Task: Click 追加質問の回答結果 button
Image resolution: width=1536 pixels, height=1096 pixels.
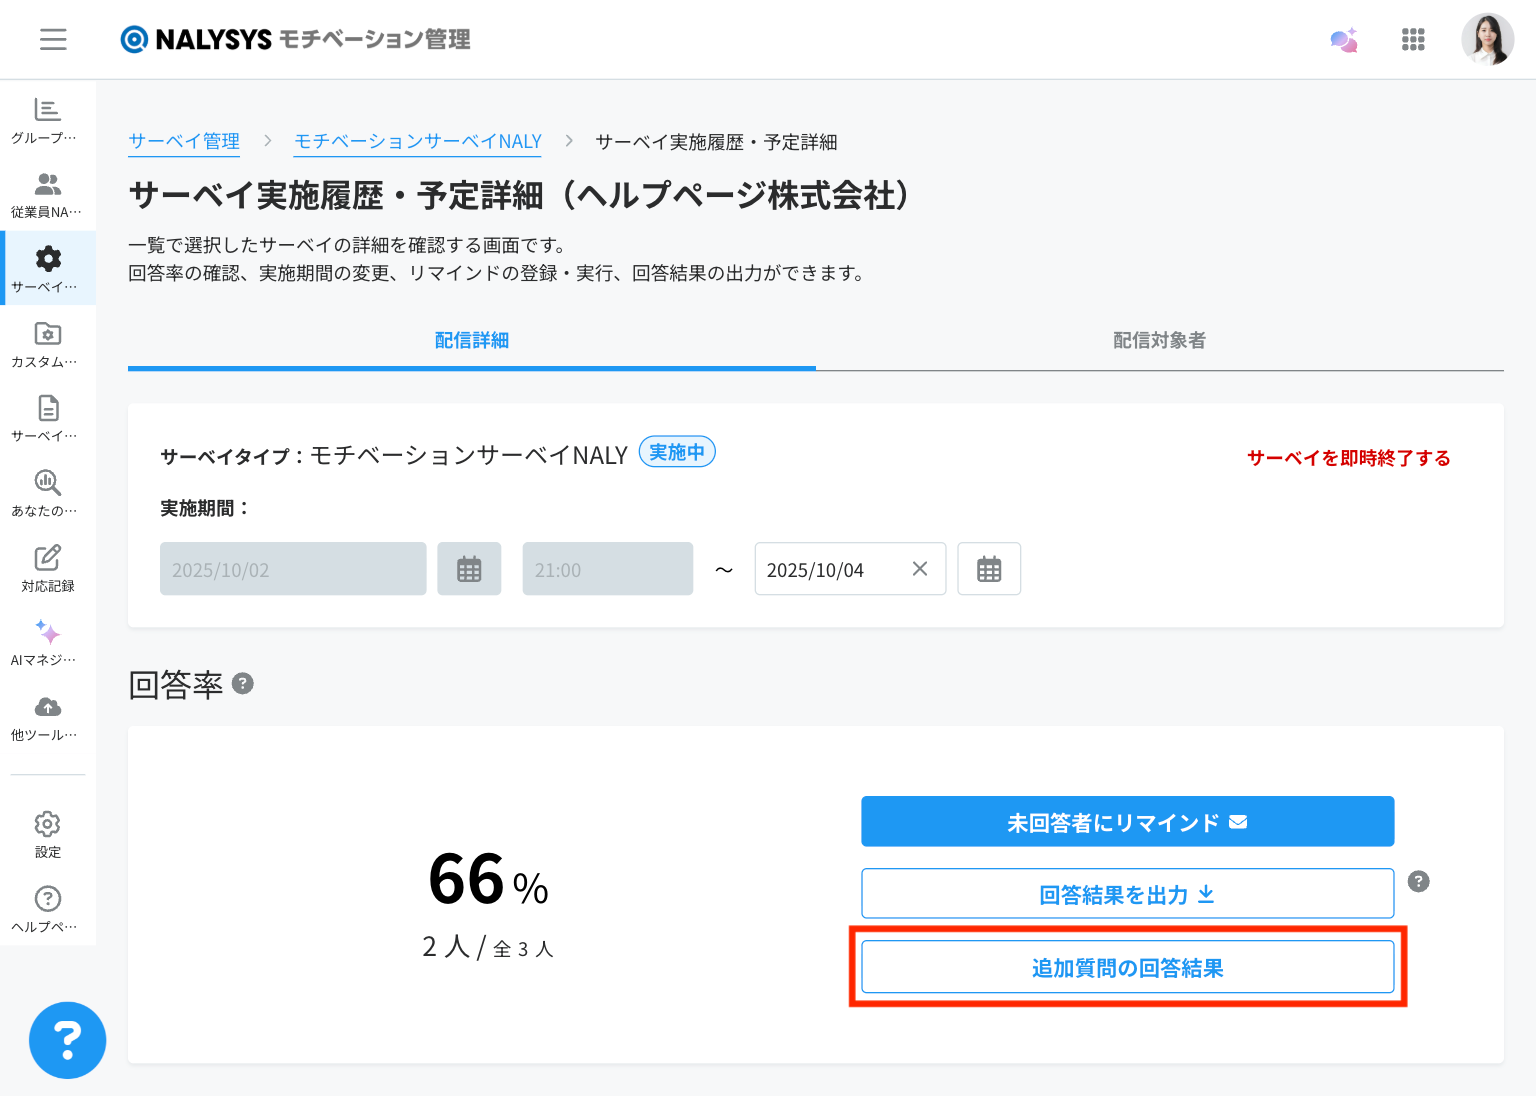Action: [x=1127, y=967]
